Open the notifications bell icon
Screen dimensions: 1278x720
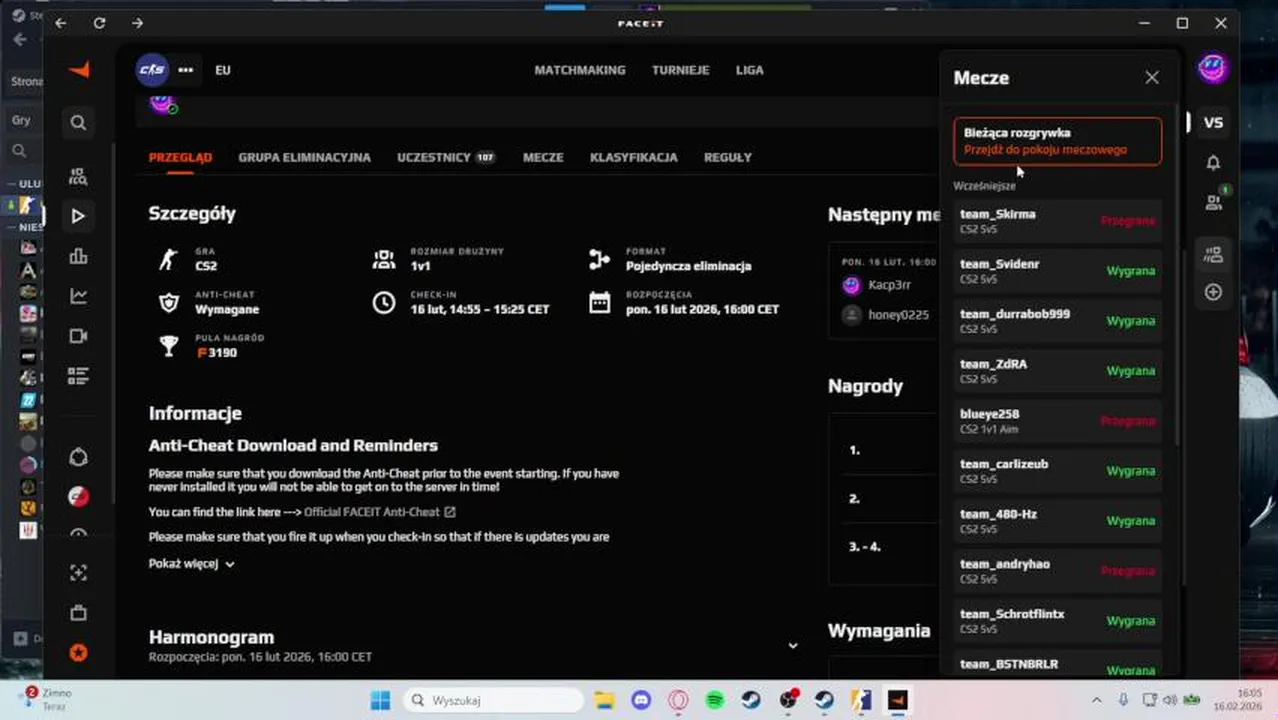(1213, 162)
